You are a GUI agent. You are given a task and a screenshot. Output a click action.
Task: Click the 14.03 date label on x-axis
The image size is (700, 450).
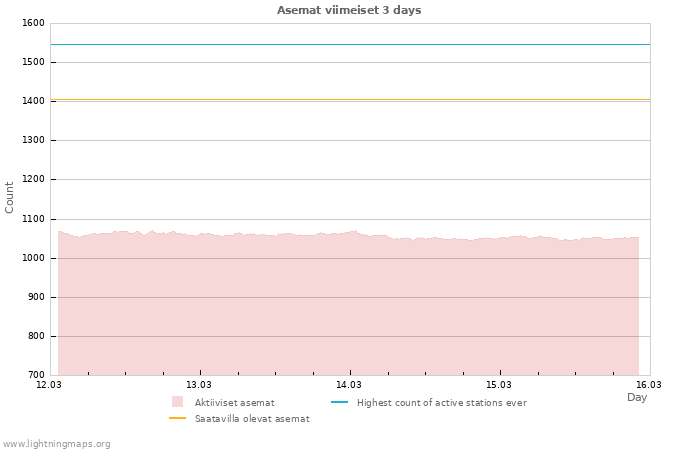tap(349, 384)
